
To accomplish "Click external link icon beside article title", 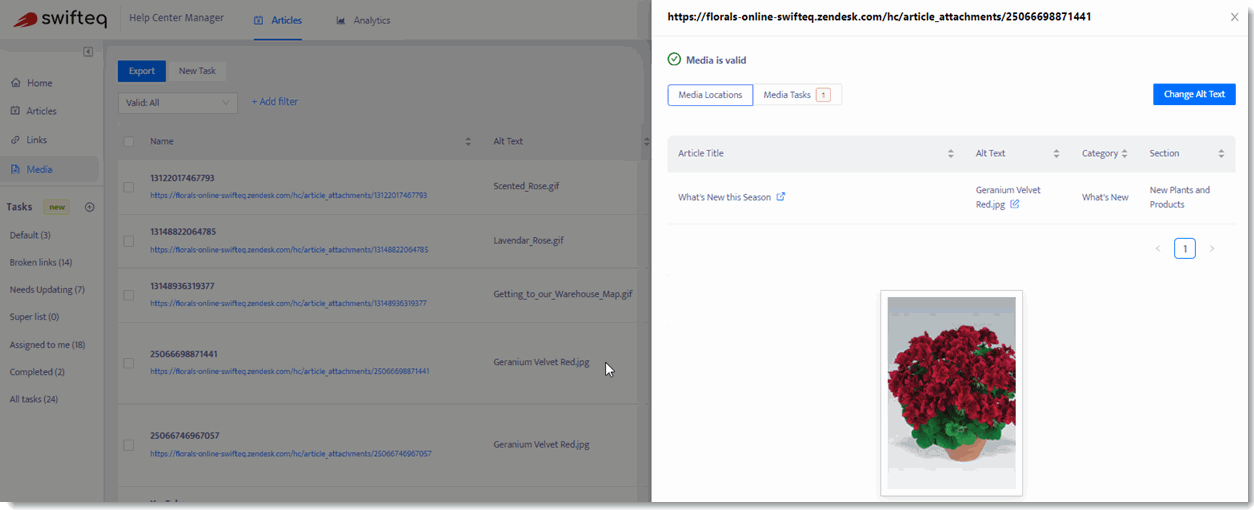I will pos(781,196).
